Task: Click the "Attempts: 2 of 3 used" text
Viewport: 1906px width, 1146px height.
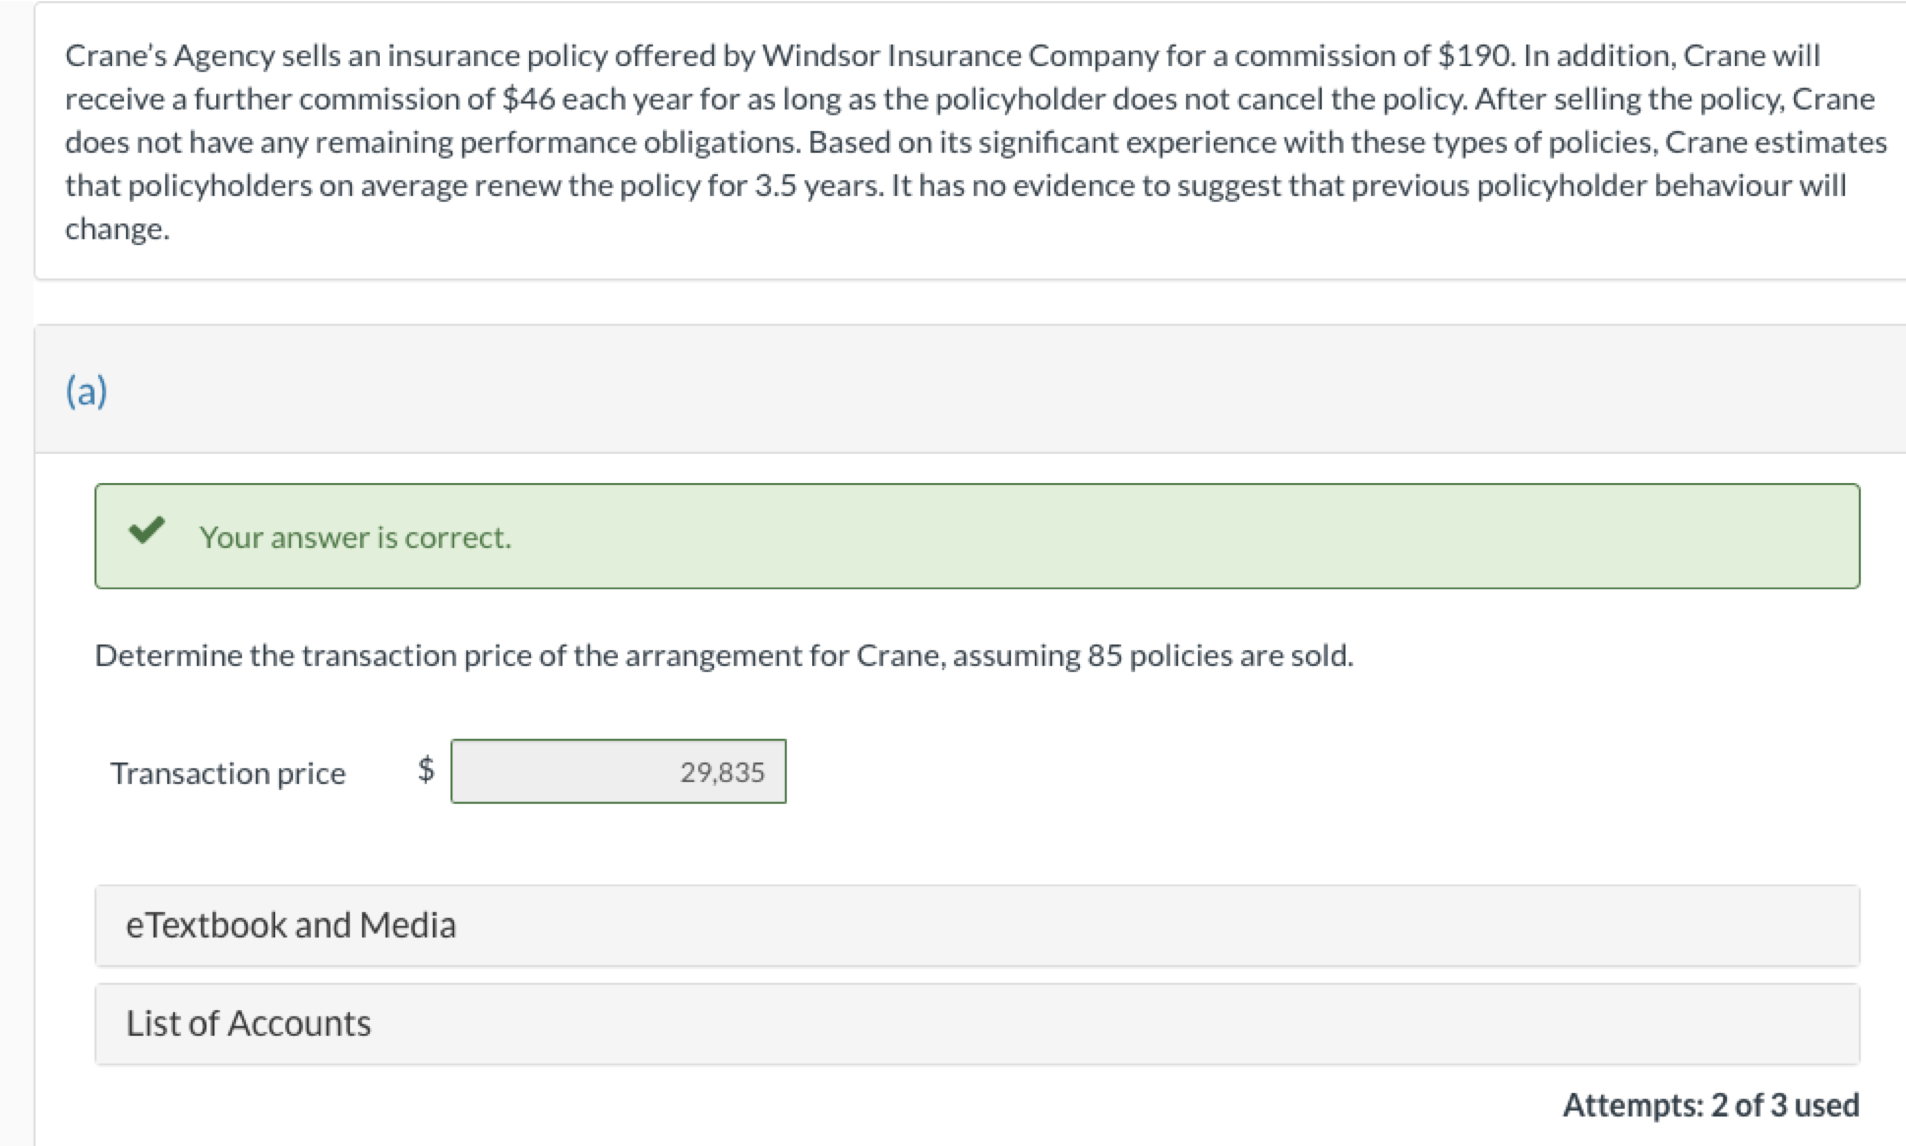Action: pyautogui.click(x=1711, y=1105)
